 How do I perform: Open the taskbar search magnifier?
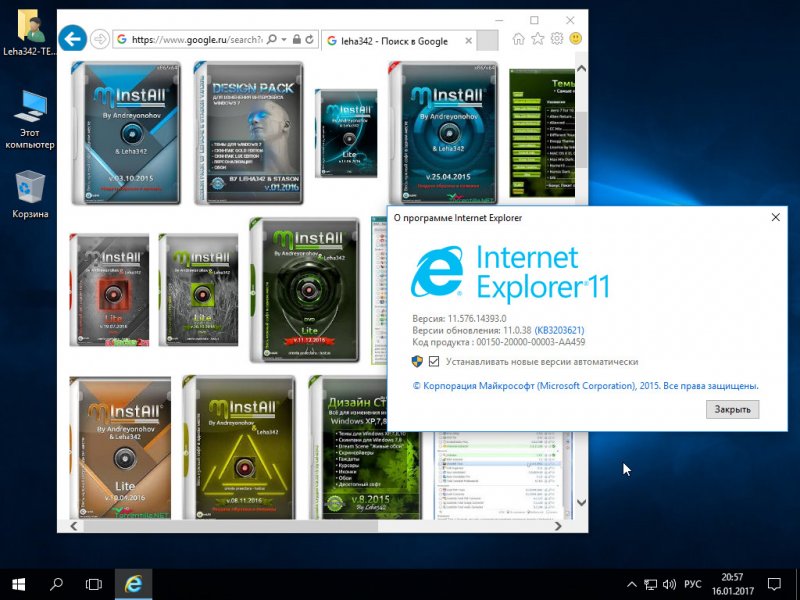click(x=56, y=584)
